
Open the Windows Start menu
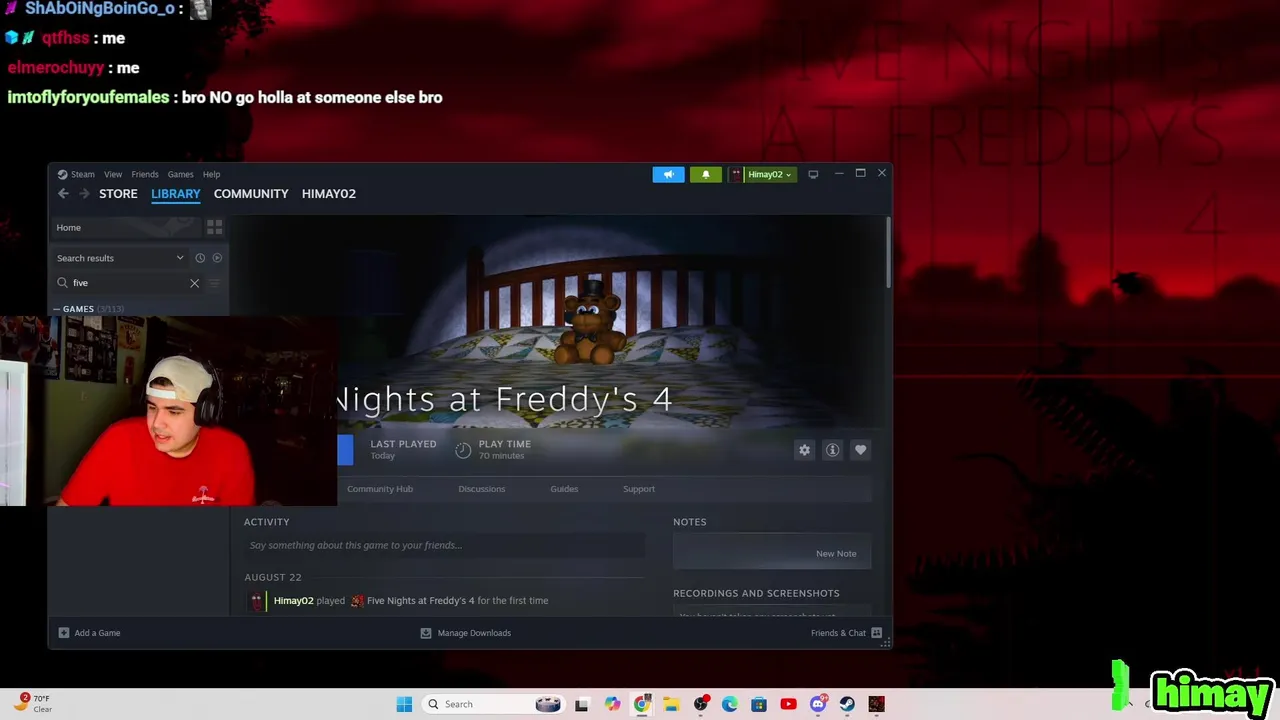click(x=404, y=704)
